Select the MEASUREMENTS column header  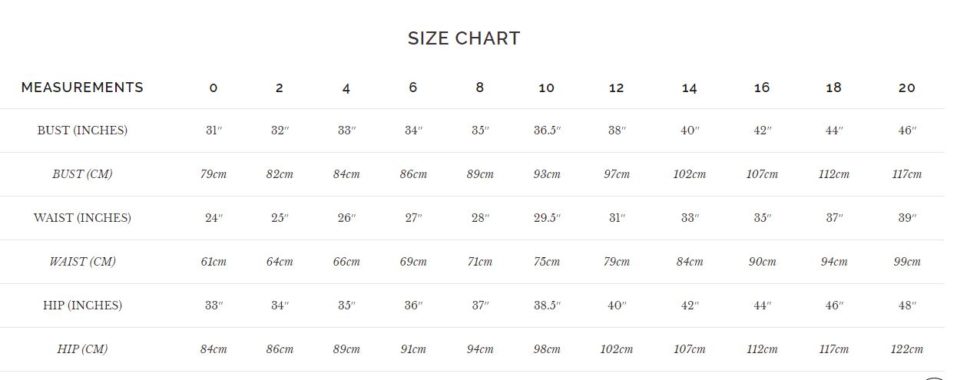(x=82, y=87)
